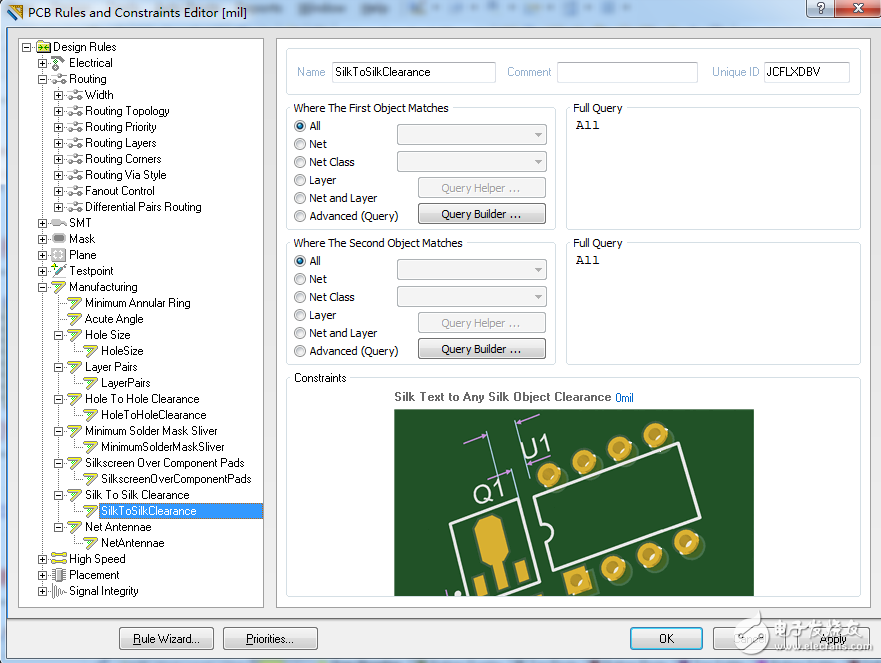Click the High Speed category icon

pos(58,559)
